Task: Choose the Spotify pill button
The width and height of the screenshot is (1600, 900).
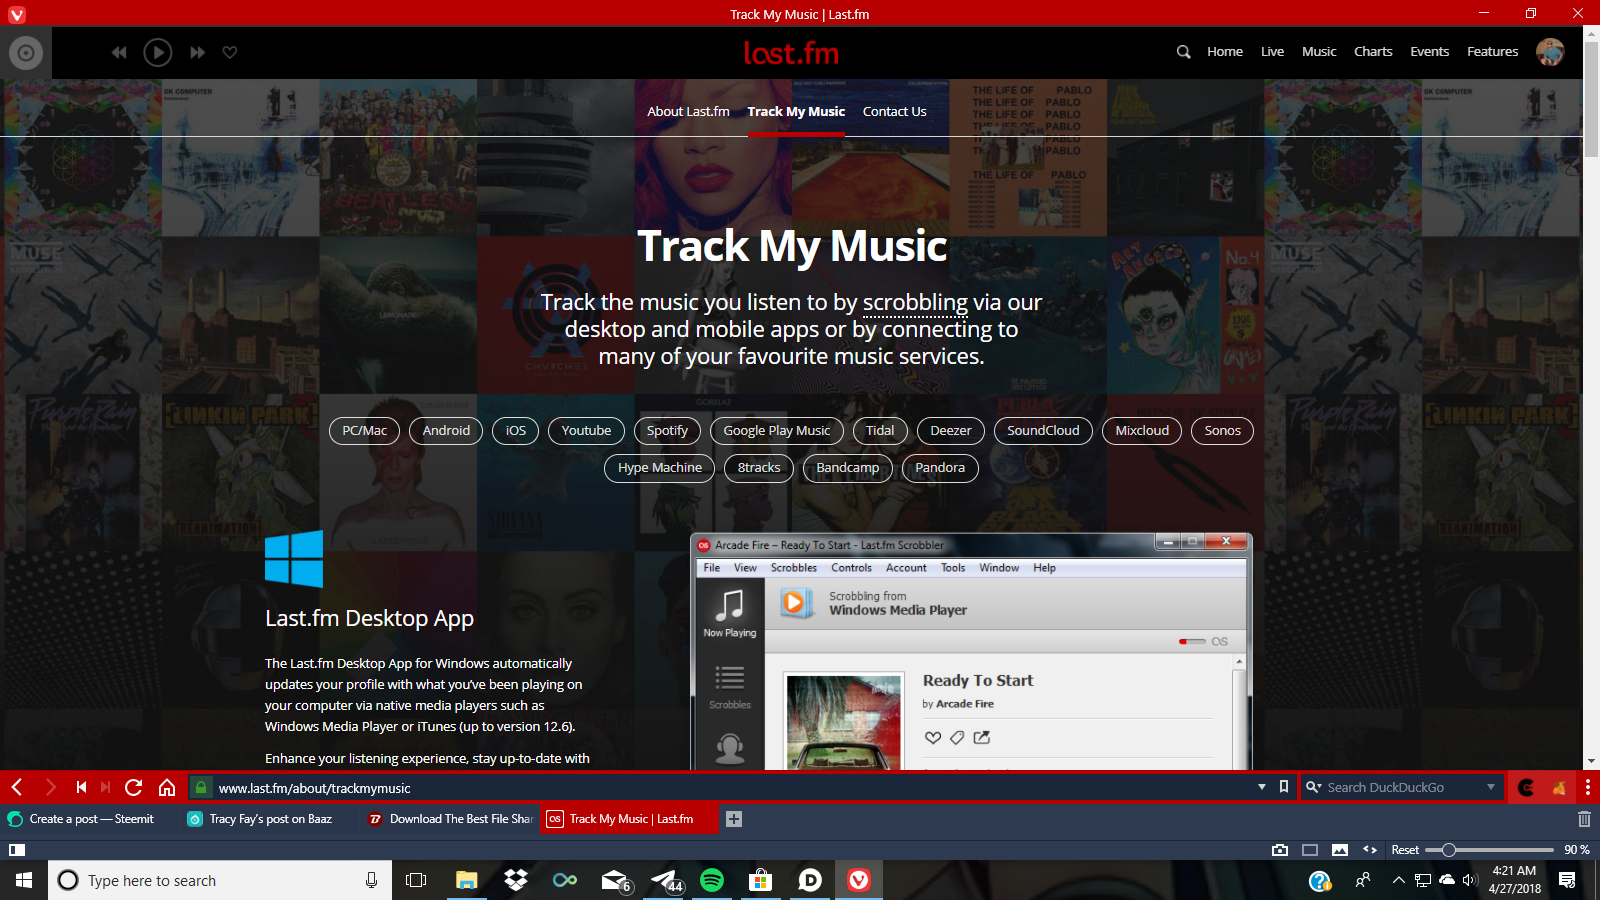Action: 667,431
